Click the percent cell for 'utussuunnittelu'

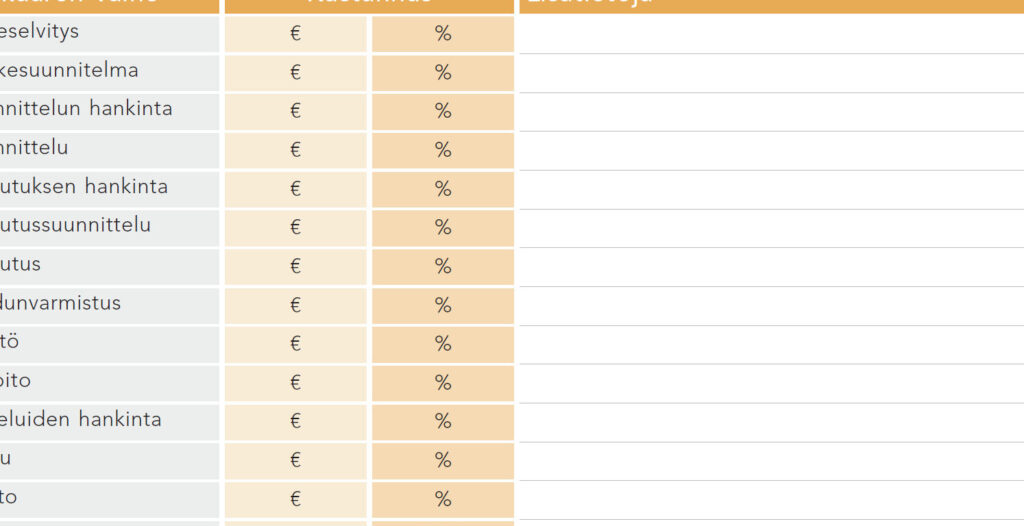click(x=443, y=227)
